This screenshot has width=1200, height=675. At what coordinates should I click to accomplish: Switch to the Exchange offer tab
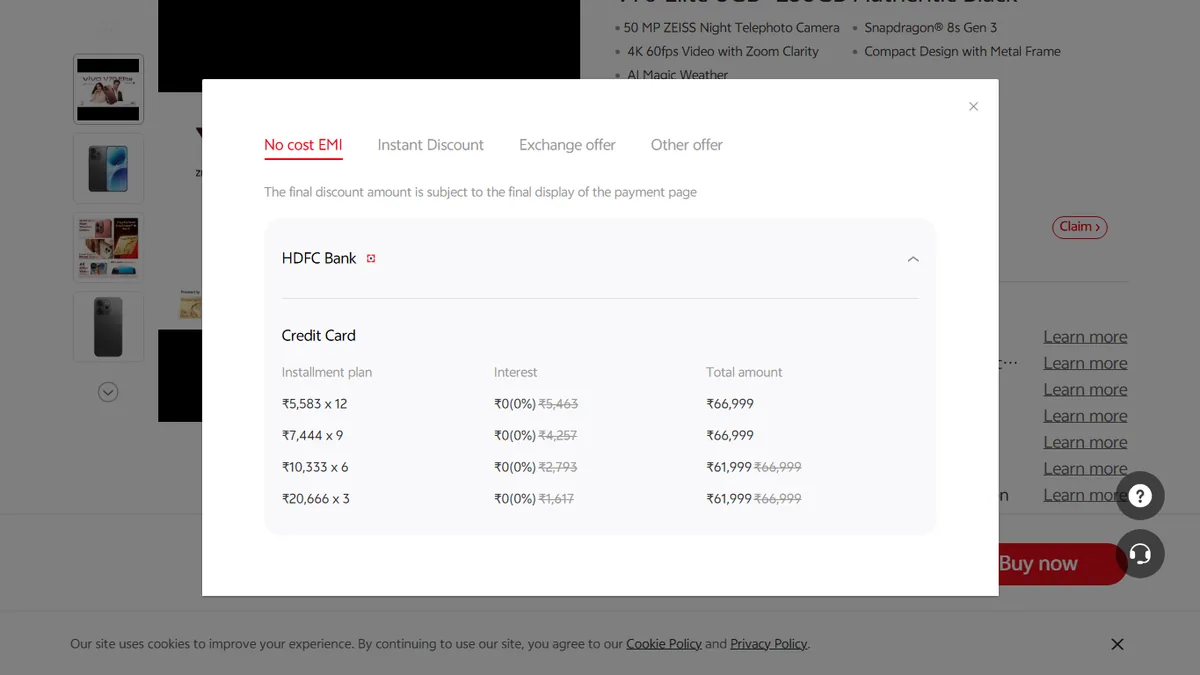coord(567,145)
